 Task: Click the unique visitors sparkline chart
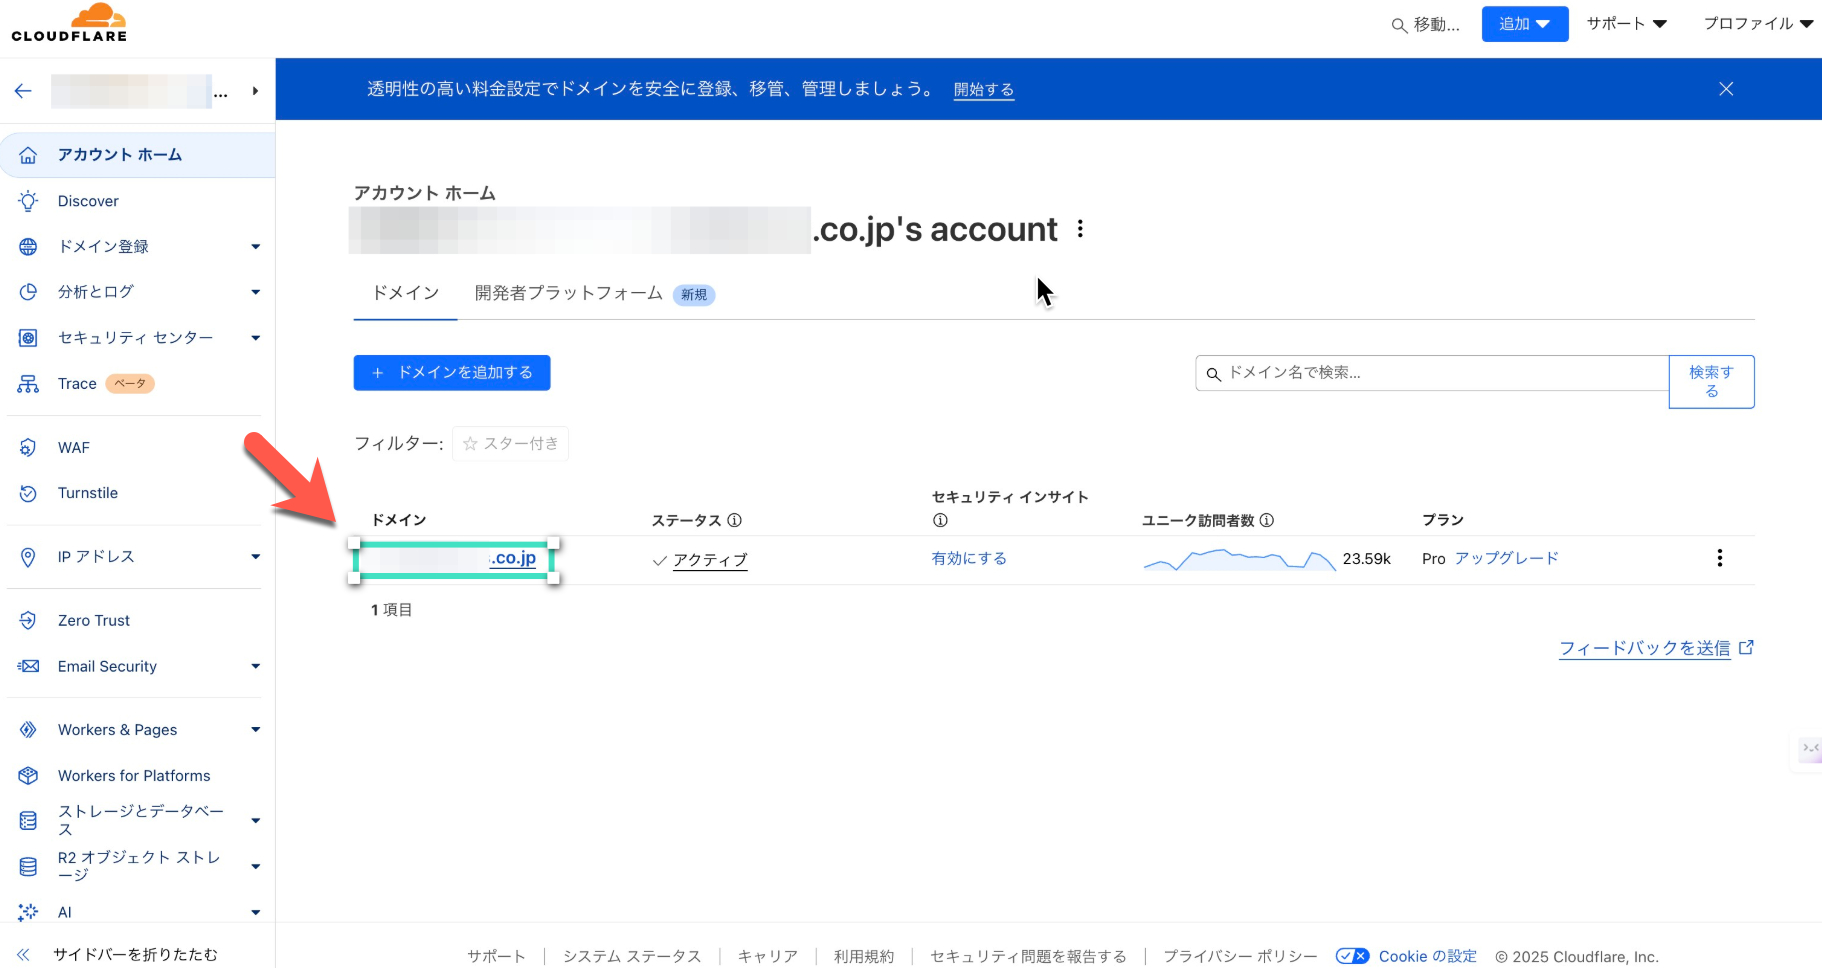coord(1239,560)
